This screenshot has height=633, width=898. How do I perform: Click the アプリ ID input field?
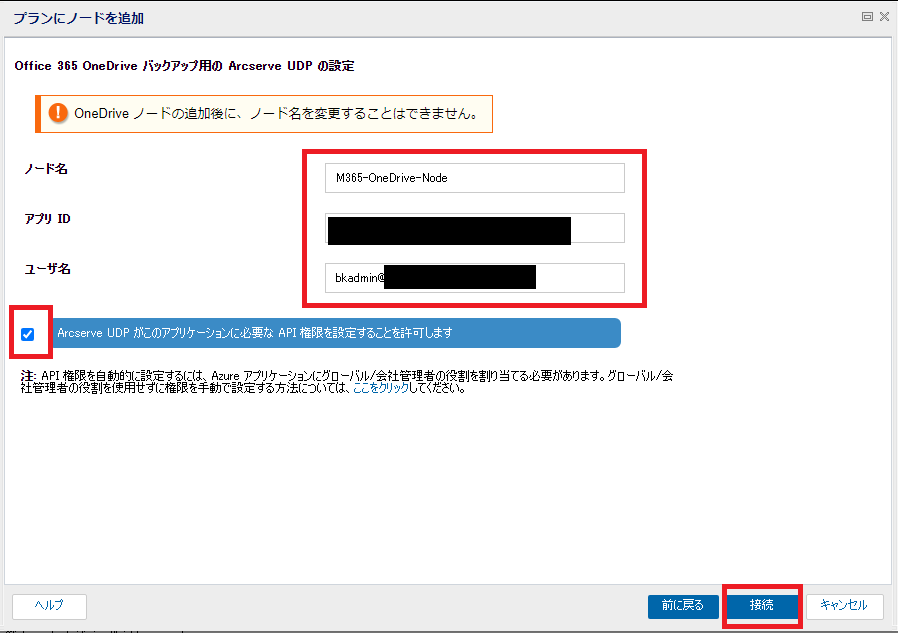pos(474,228)
